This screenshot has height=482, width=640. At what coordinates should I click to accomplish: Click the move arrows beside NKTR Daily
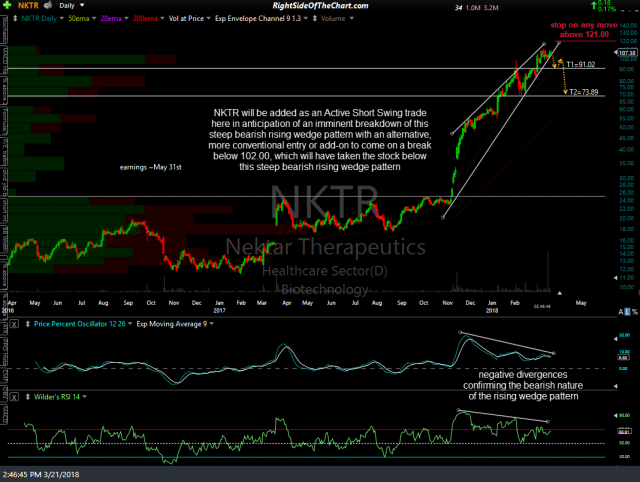tap(15, 18)
